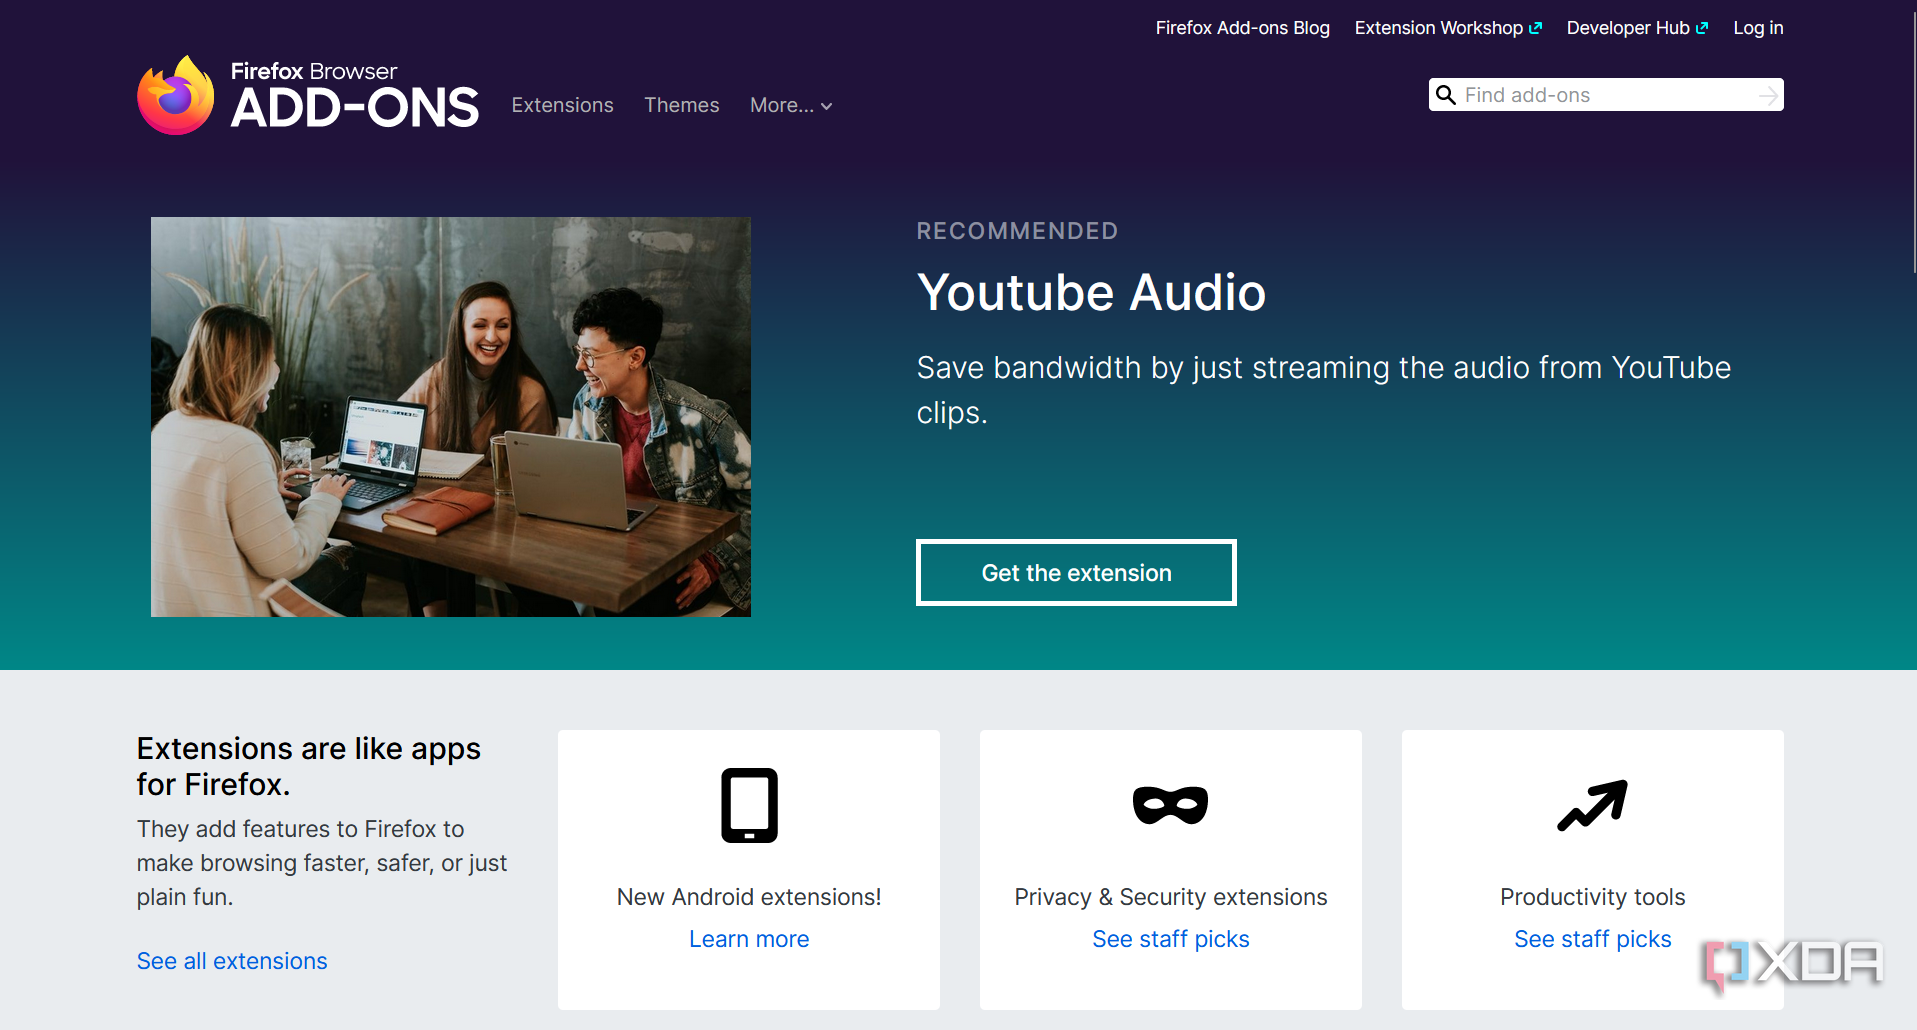Click the magnifying glass search icon
Image resolution: width=1917 pixels, height=1030 pixels.
[1446, 95]
